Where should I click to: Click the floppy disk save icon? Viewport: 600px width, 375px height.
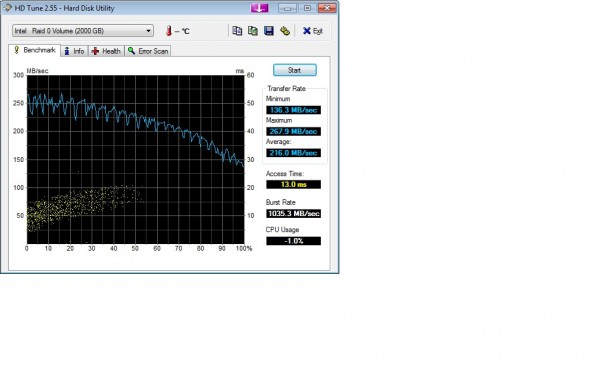[x=269, y=31]
